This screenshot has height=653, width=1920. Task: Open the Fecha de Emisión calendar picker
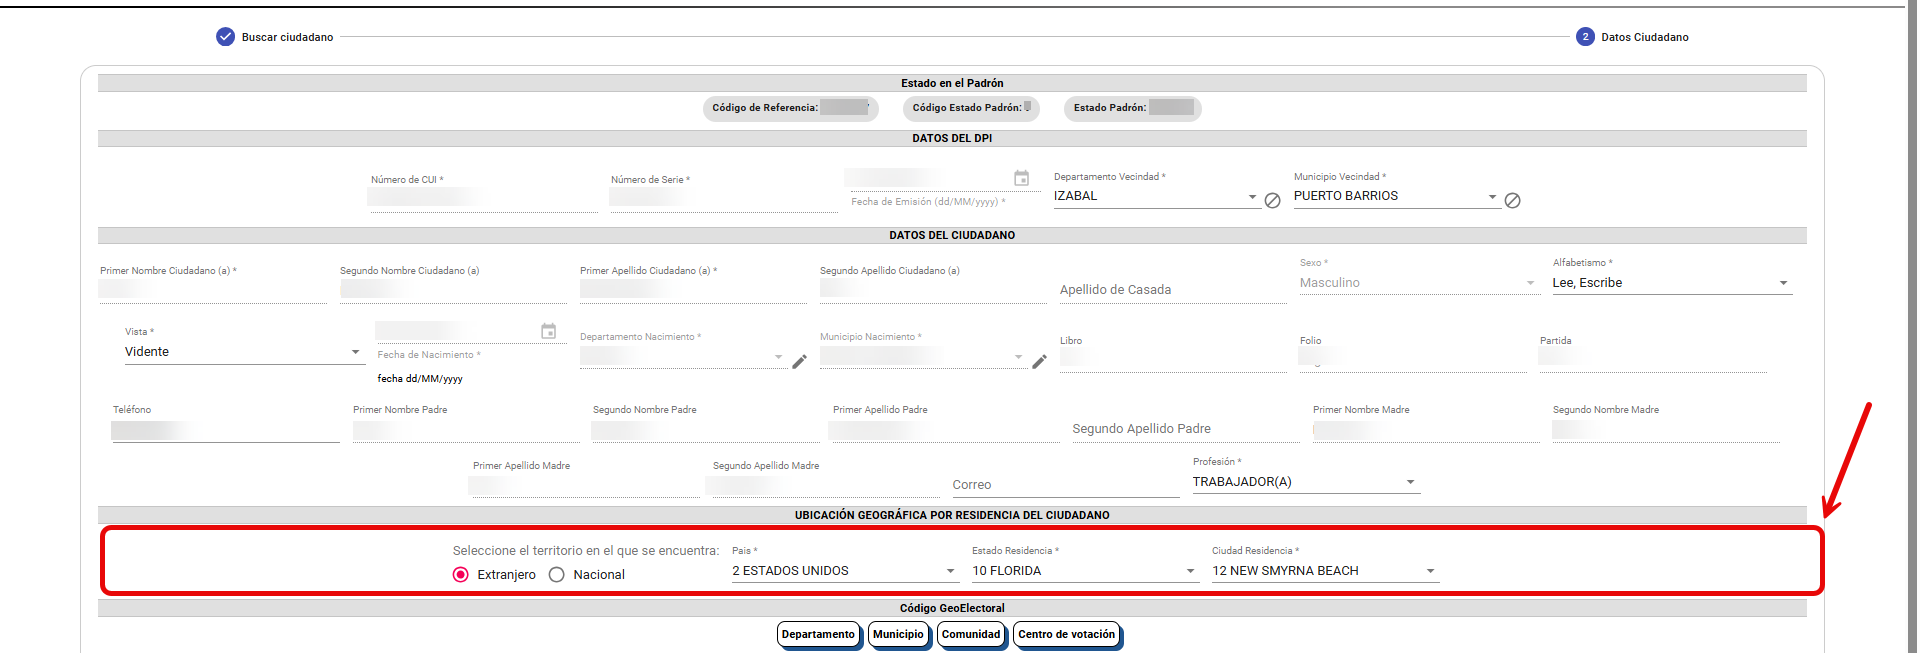tap(1021, 178)
